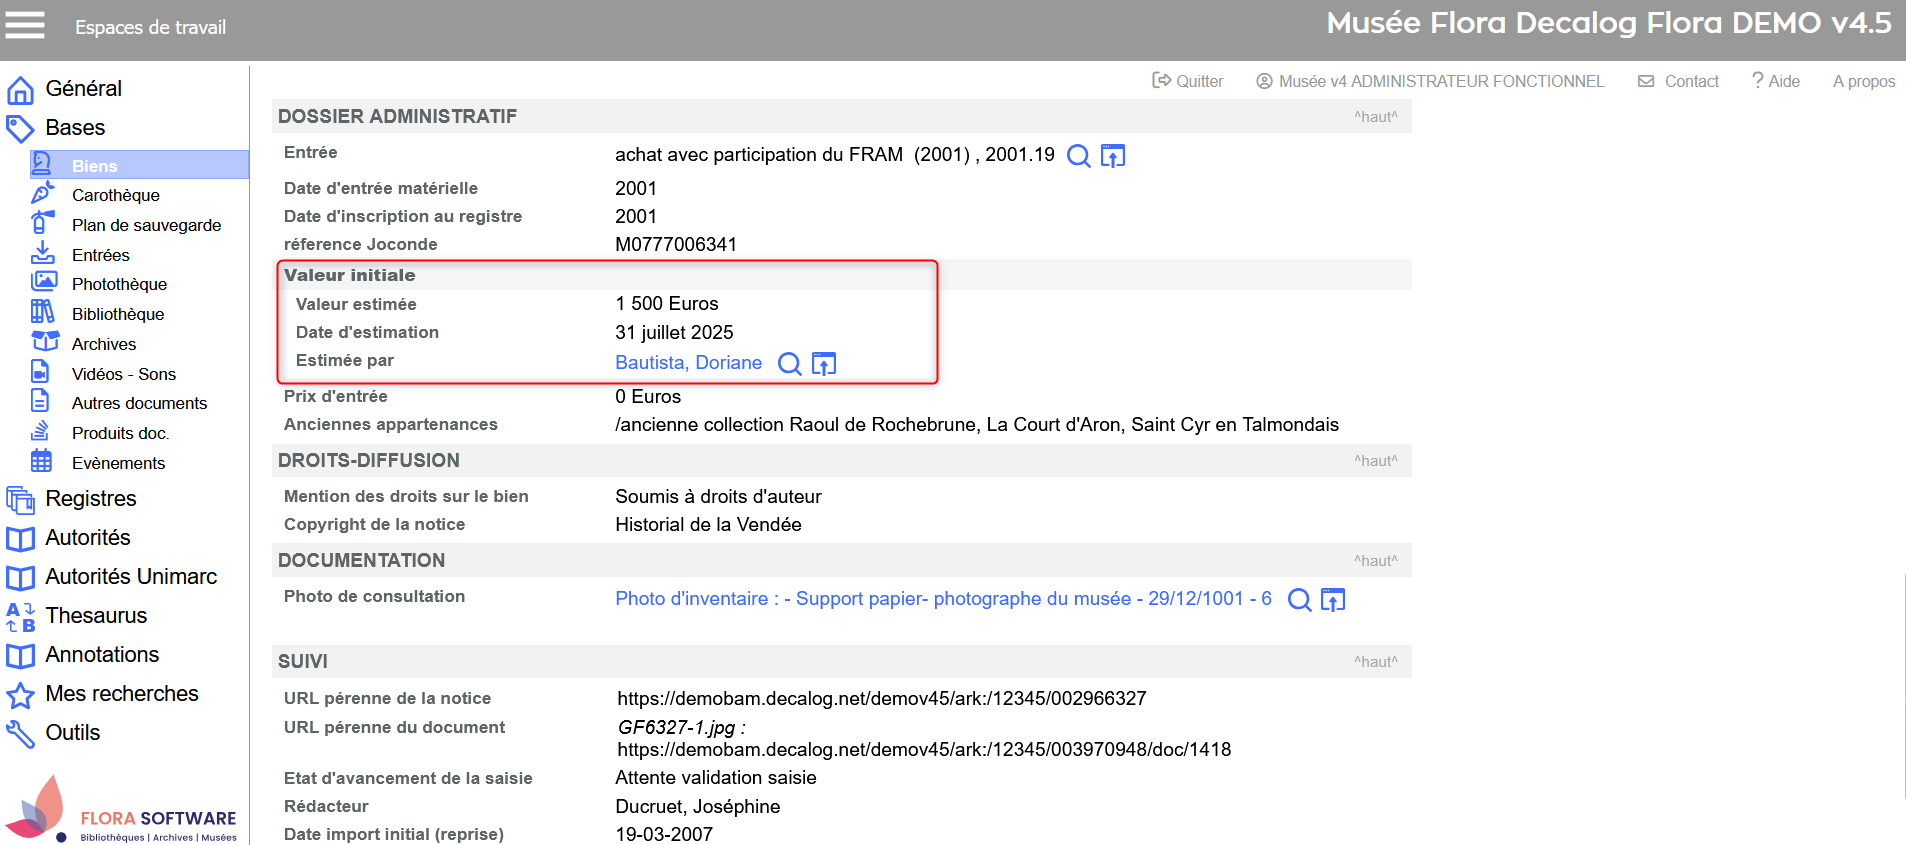Open the Carothèque database
Viewport: 1906px width, 845px height.
click(x=115, y=195)
